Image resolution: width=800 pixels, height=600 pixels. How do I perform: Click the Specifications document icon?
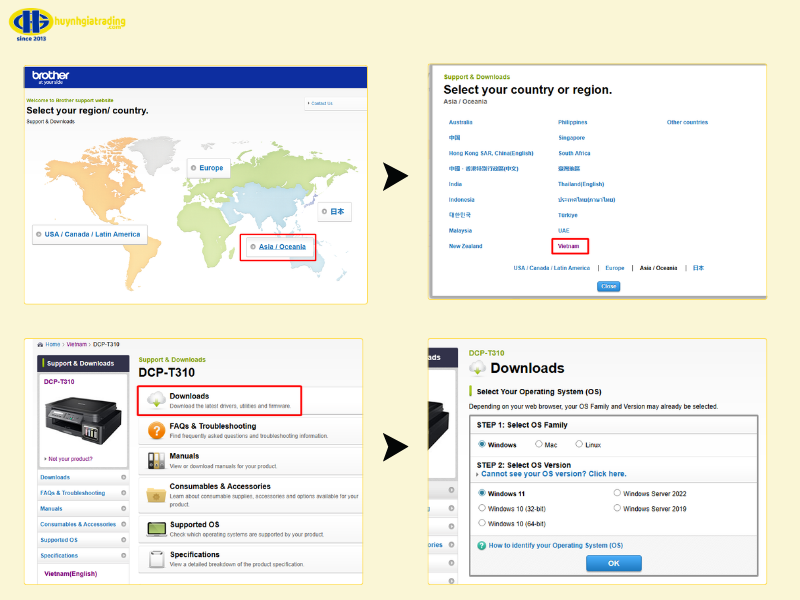pos(156,559)
